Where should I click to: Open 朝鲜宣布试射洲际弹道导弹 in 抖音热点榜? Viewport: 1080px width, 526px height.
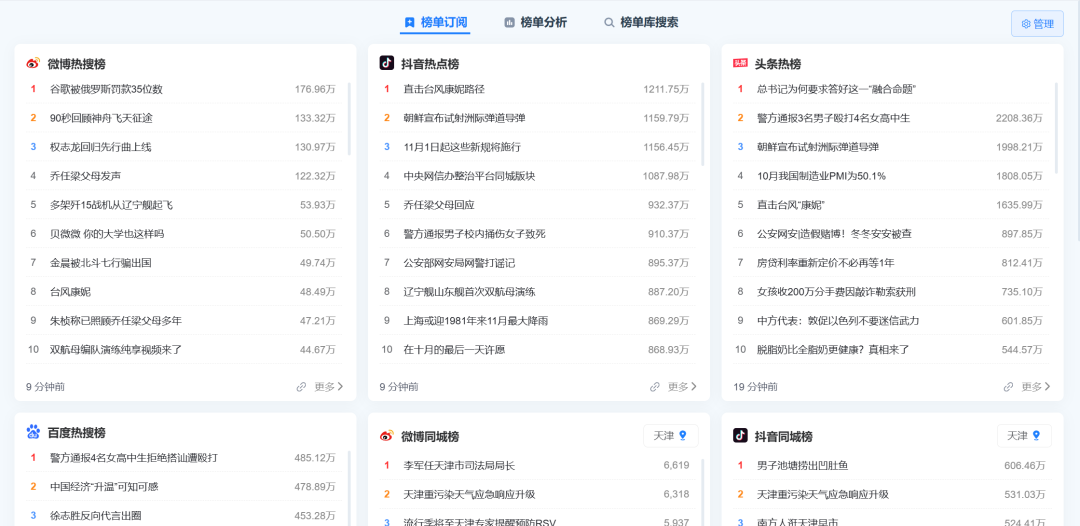click(464, 118)
